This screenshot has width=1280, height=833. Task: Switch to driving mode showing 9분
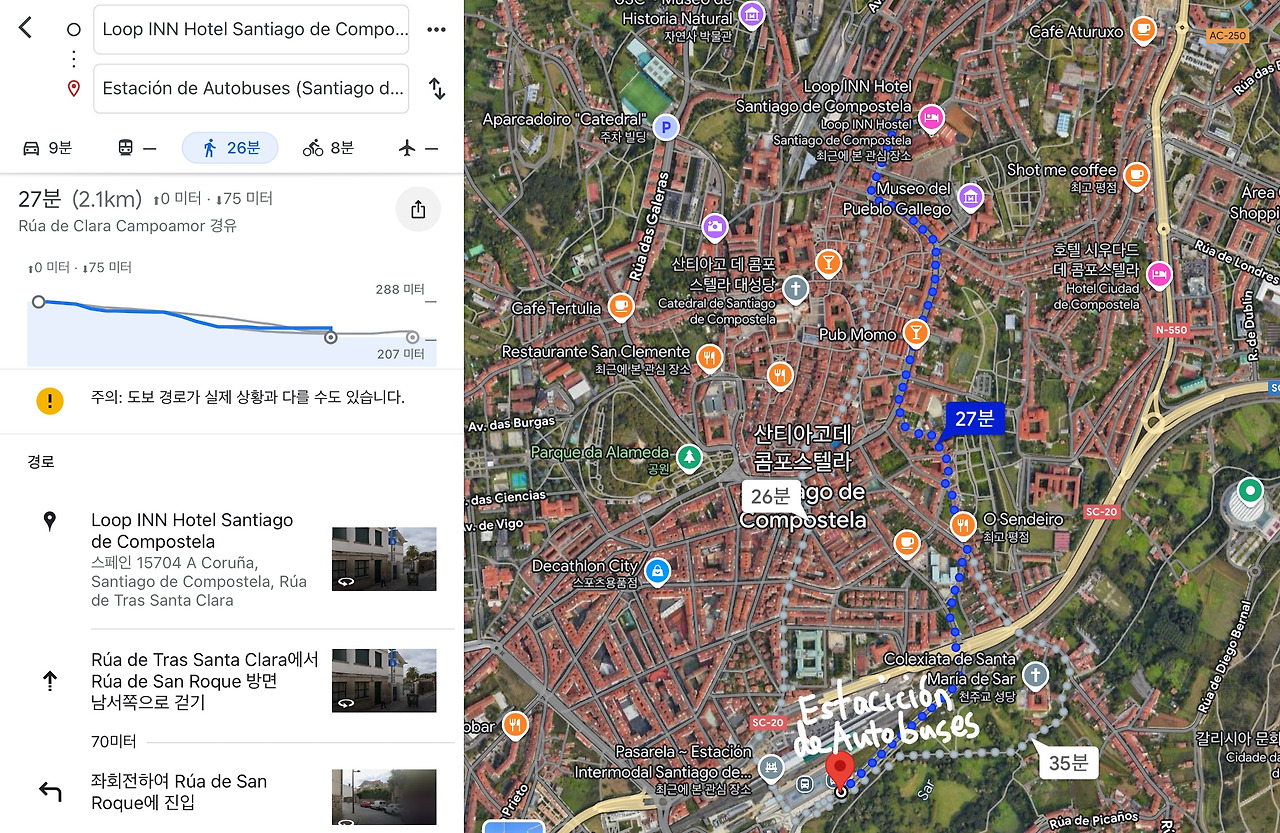tap(47, 148)
